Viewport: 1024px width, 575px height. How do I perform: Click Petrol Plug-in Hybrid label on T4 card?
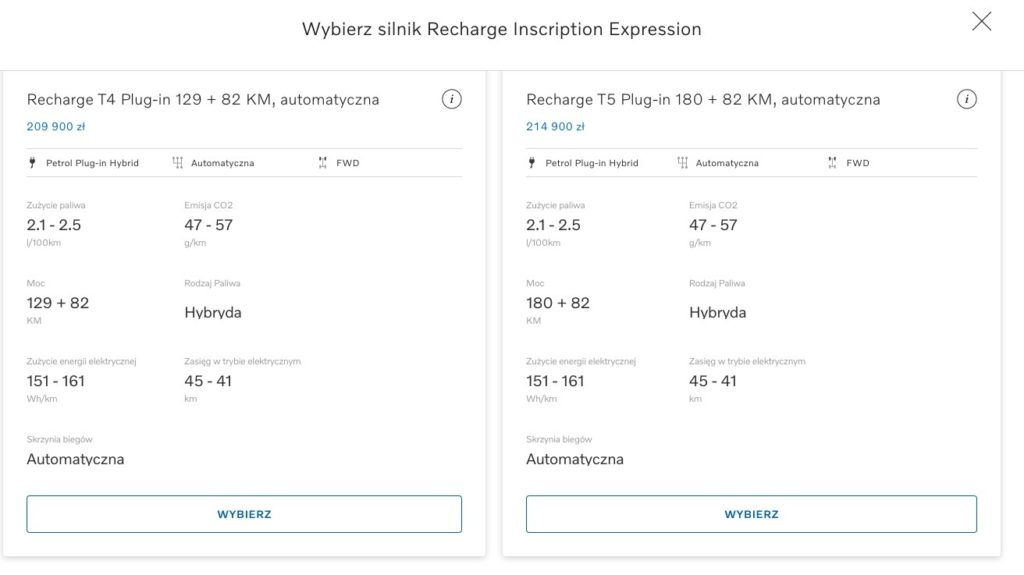click(x=92, y=163)
